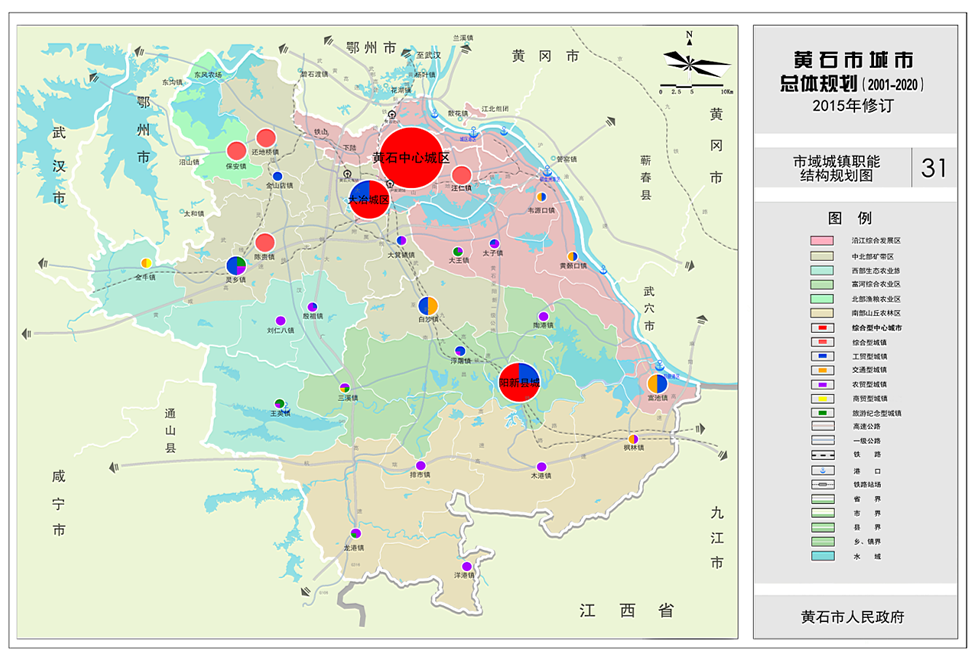The height and width of the screenshot is (657, 979).
Task: Select the purple 排市镇 marker
Action: pos(421,465)
